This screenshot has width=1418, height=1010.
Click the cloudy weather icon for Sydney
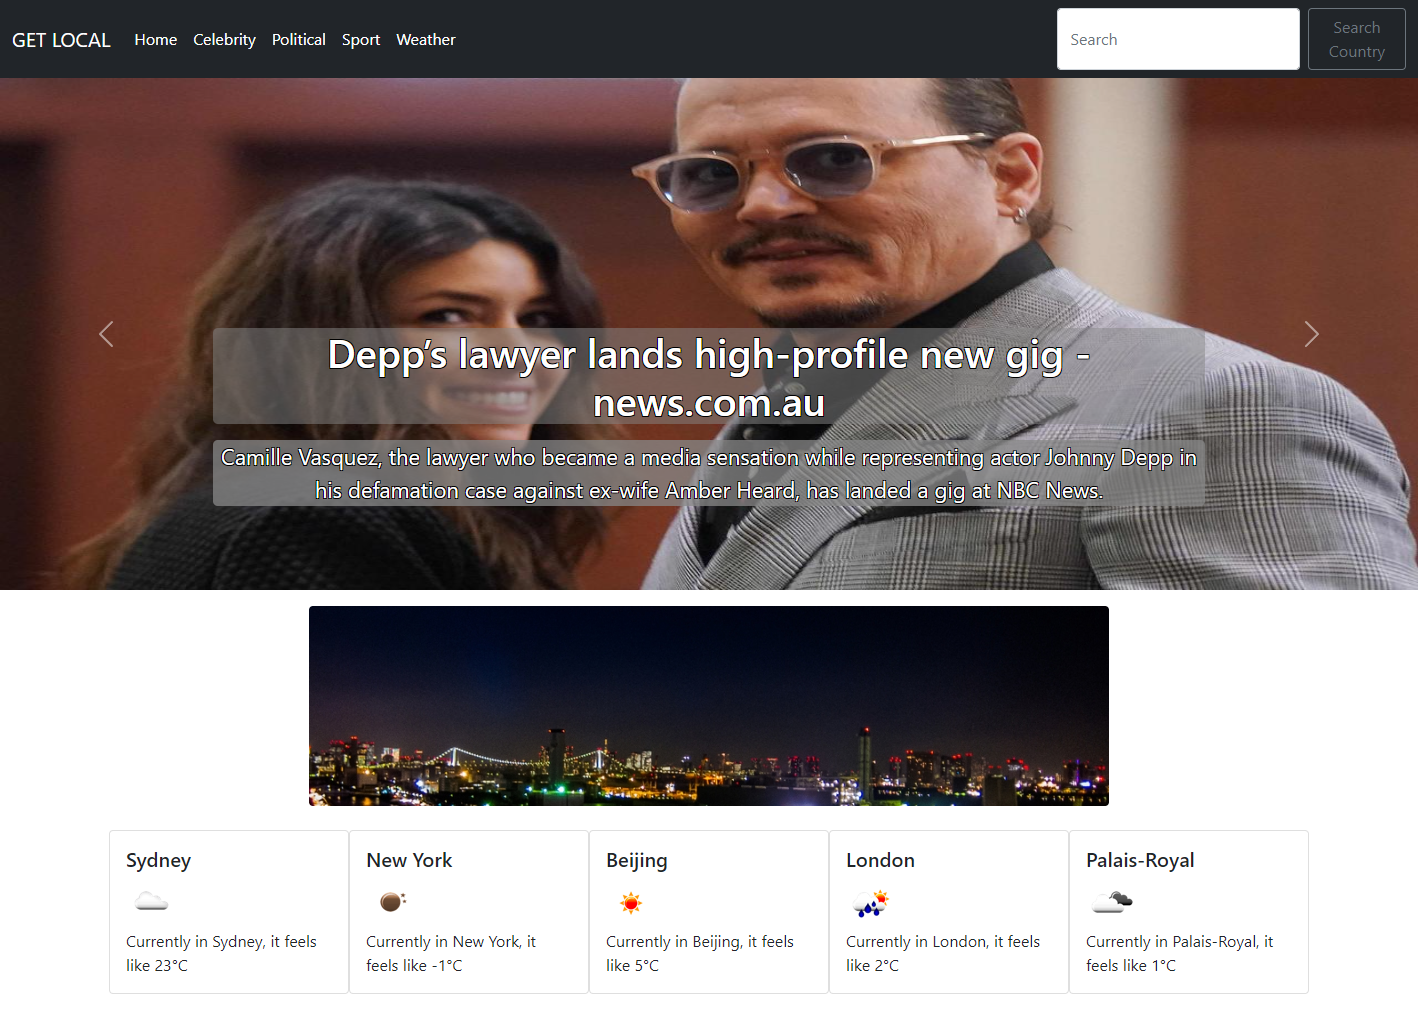coord(151,901)
